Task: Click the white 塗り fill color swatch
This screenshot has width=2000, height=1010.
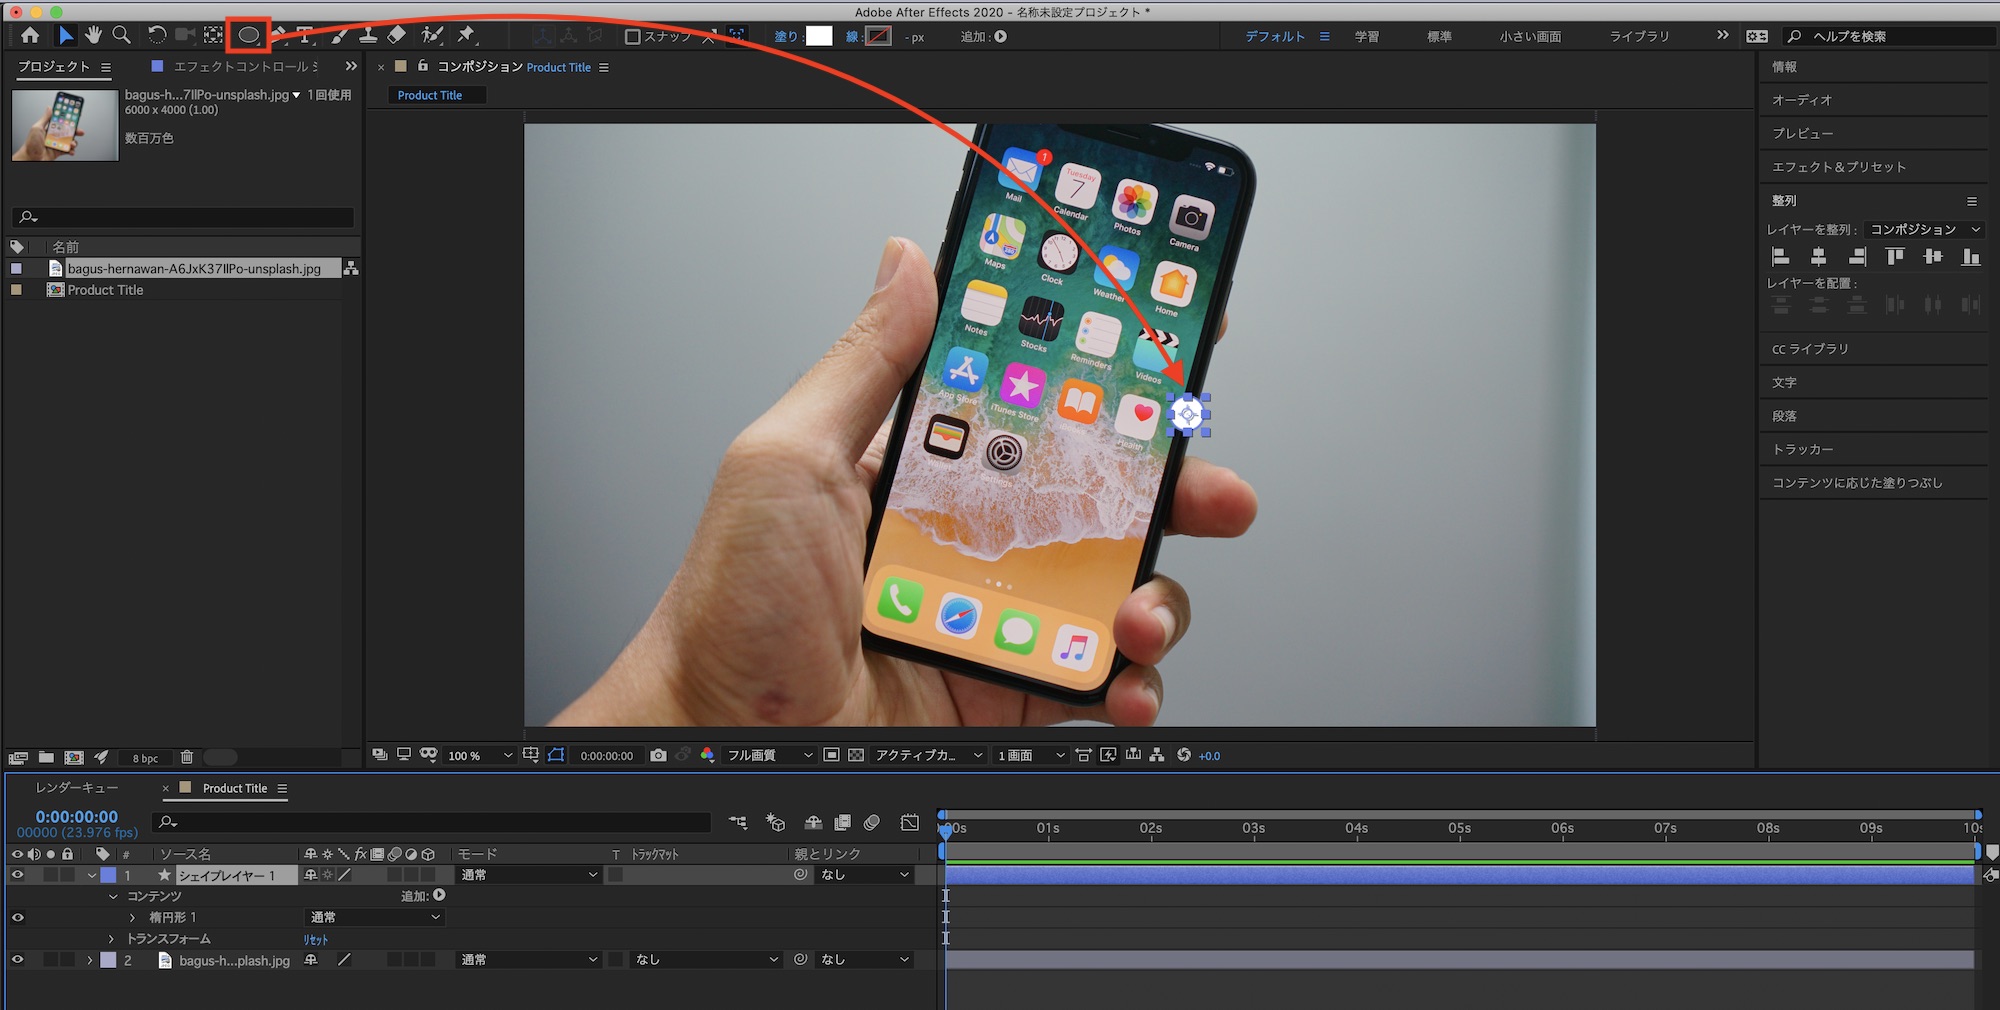Action: point(819,36)
